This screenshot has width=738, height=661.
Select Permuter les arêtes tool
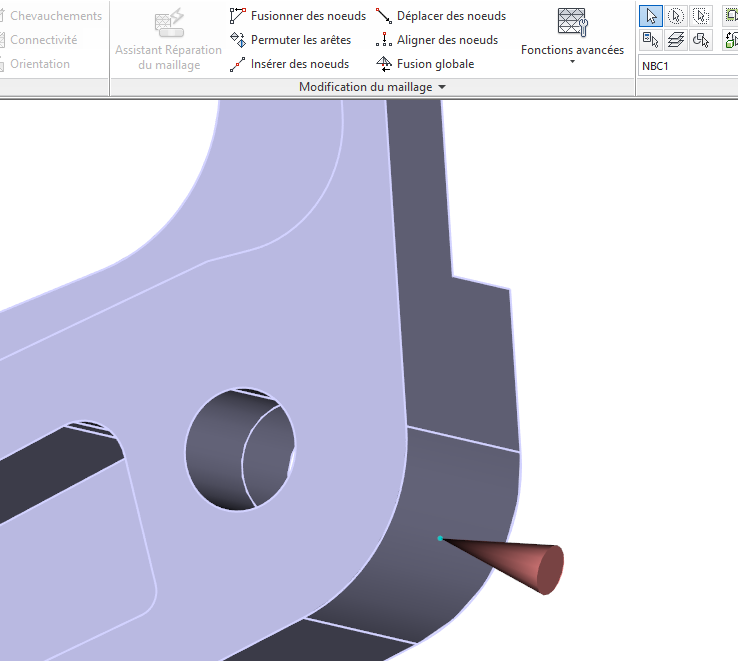tap(290, 40)
